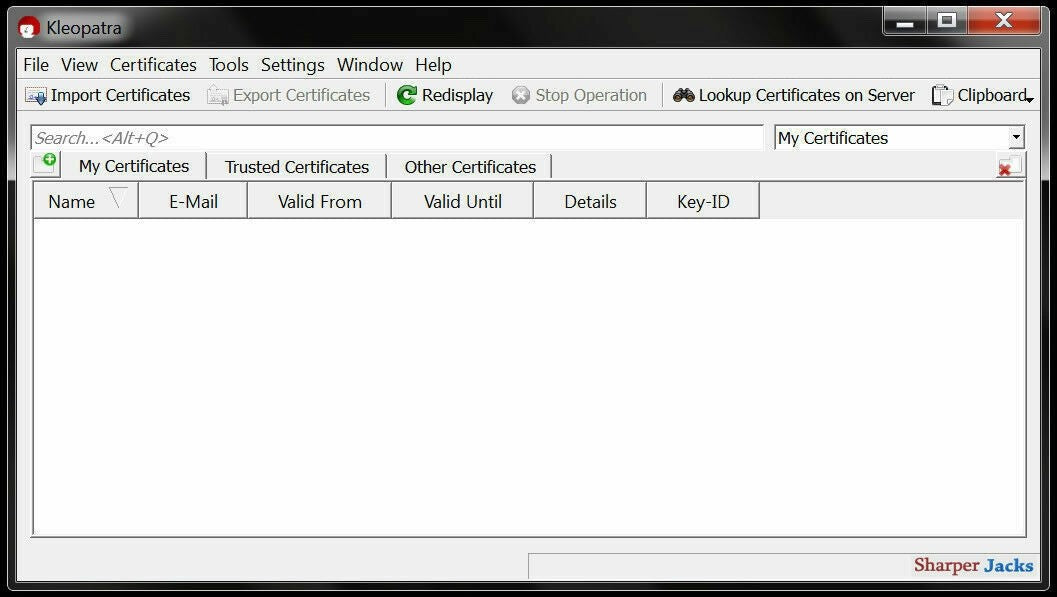Click the Export Certificates toolbar icon
The height and width of the screenshot is (597, 1057).
tap(216, 95)
